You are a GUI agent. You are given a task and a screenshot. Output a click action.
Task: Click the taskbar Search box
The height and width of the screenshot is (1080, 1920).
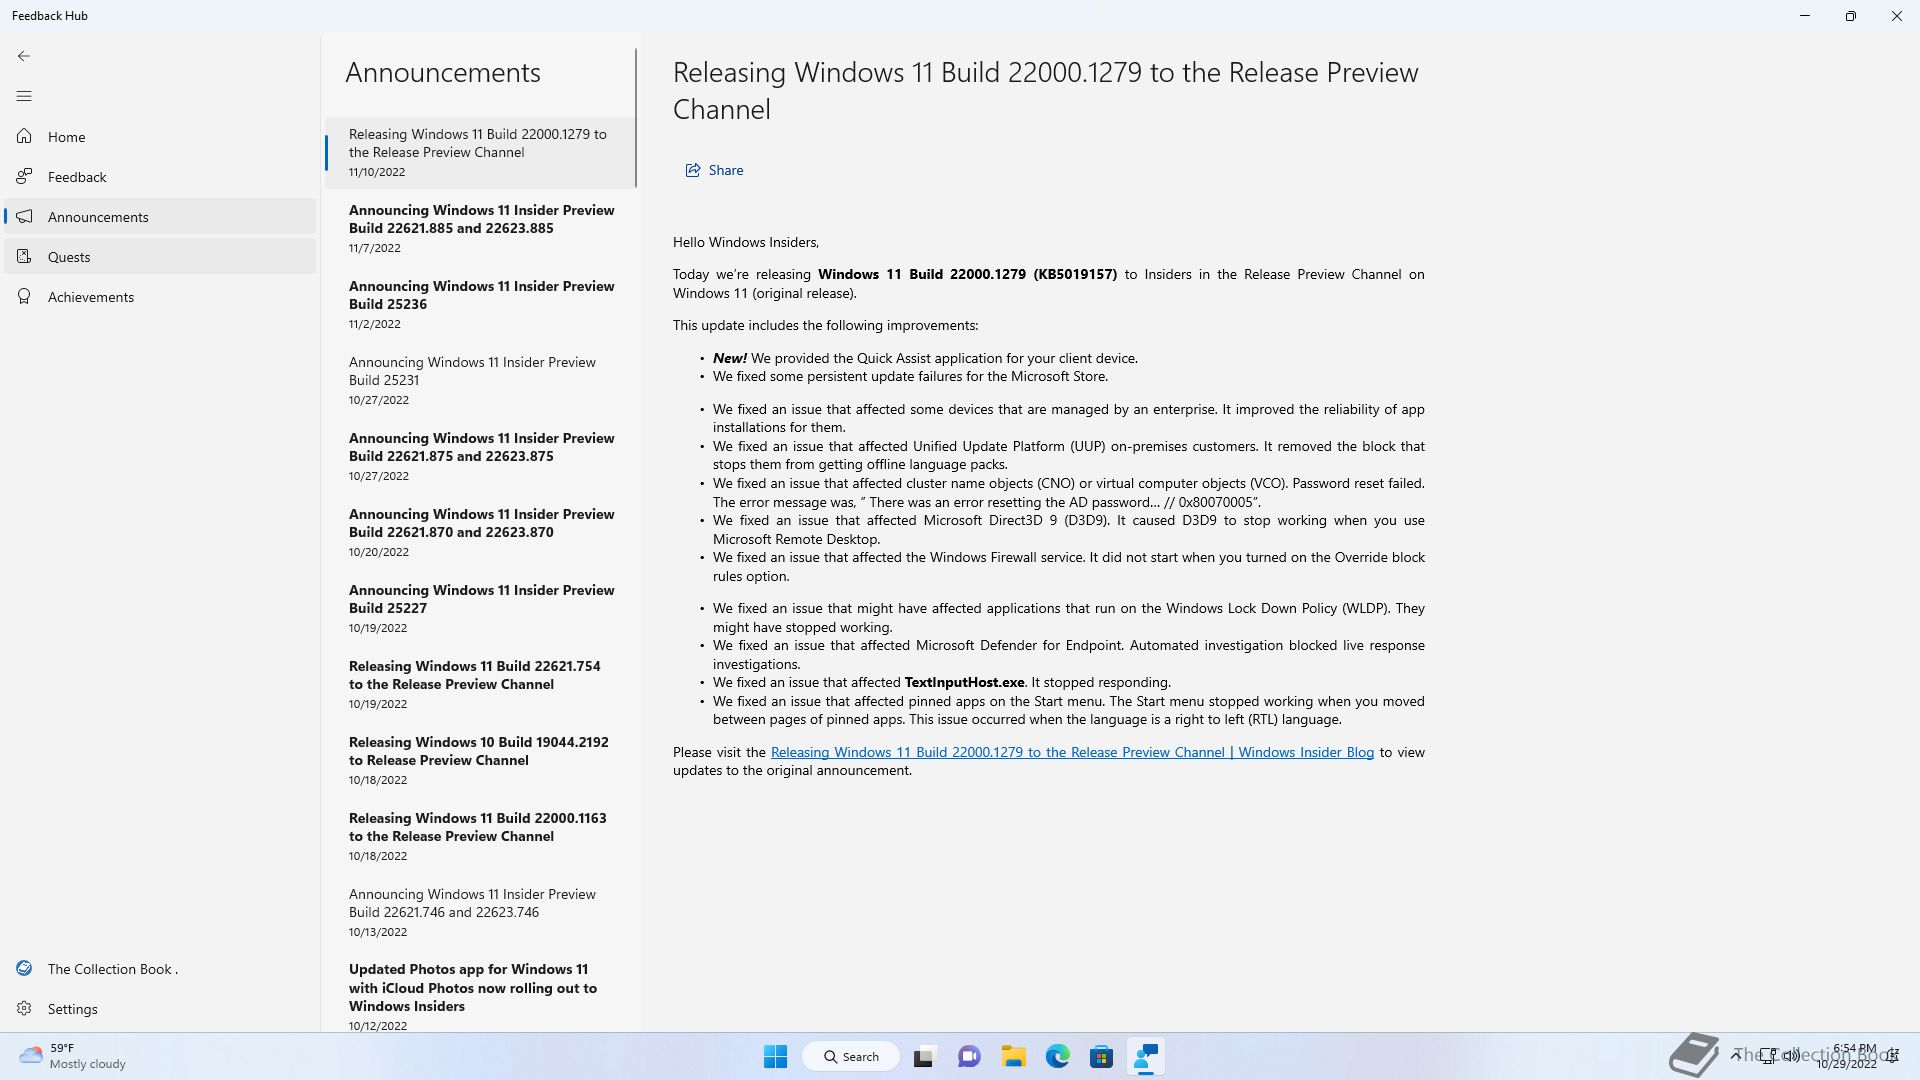[x=851, y=1056]
